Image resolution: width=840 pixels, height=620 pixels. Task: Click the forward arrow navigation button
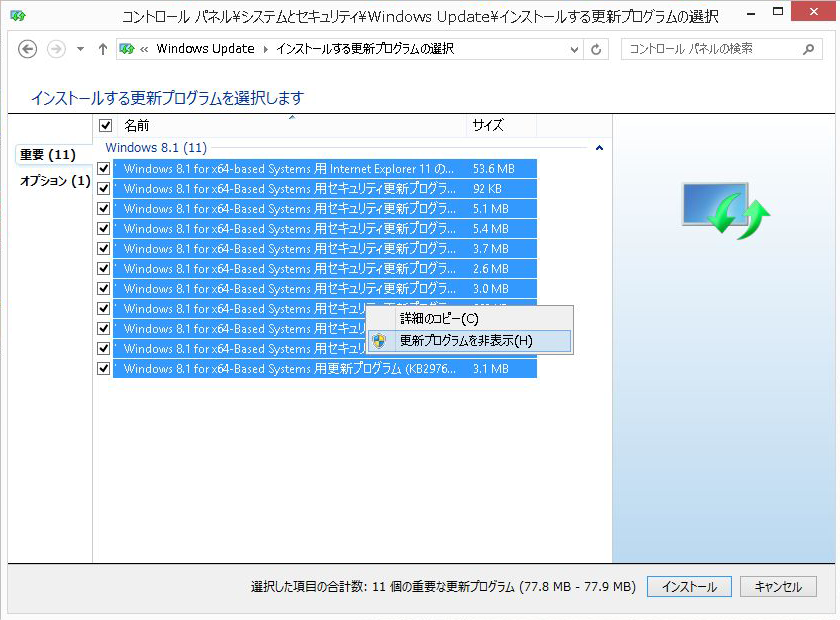pyautogui.click(x=56, y=49)
